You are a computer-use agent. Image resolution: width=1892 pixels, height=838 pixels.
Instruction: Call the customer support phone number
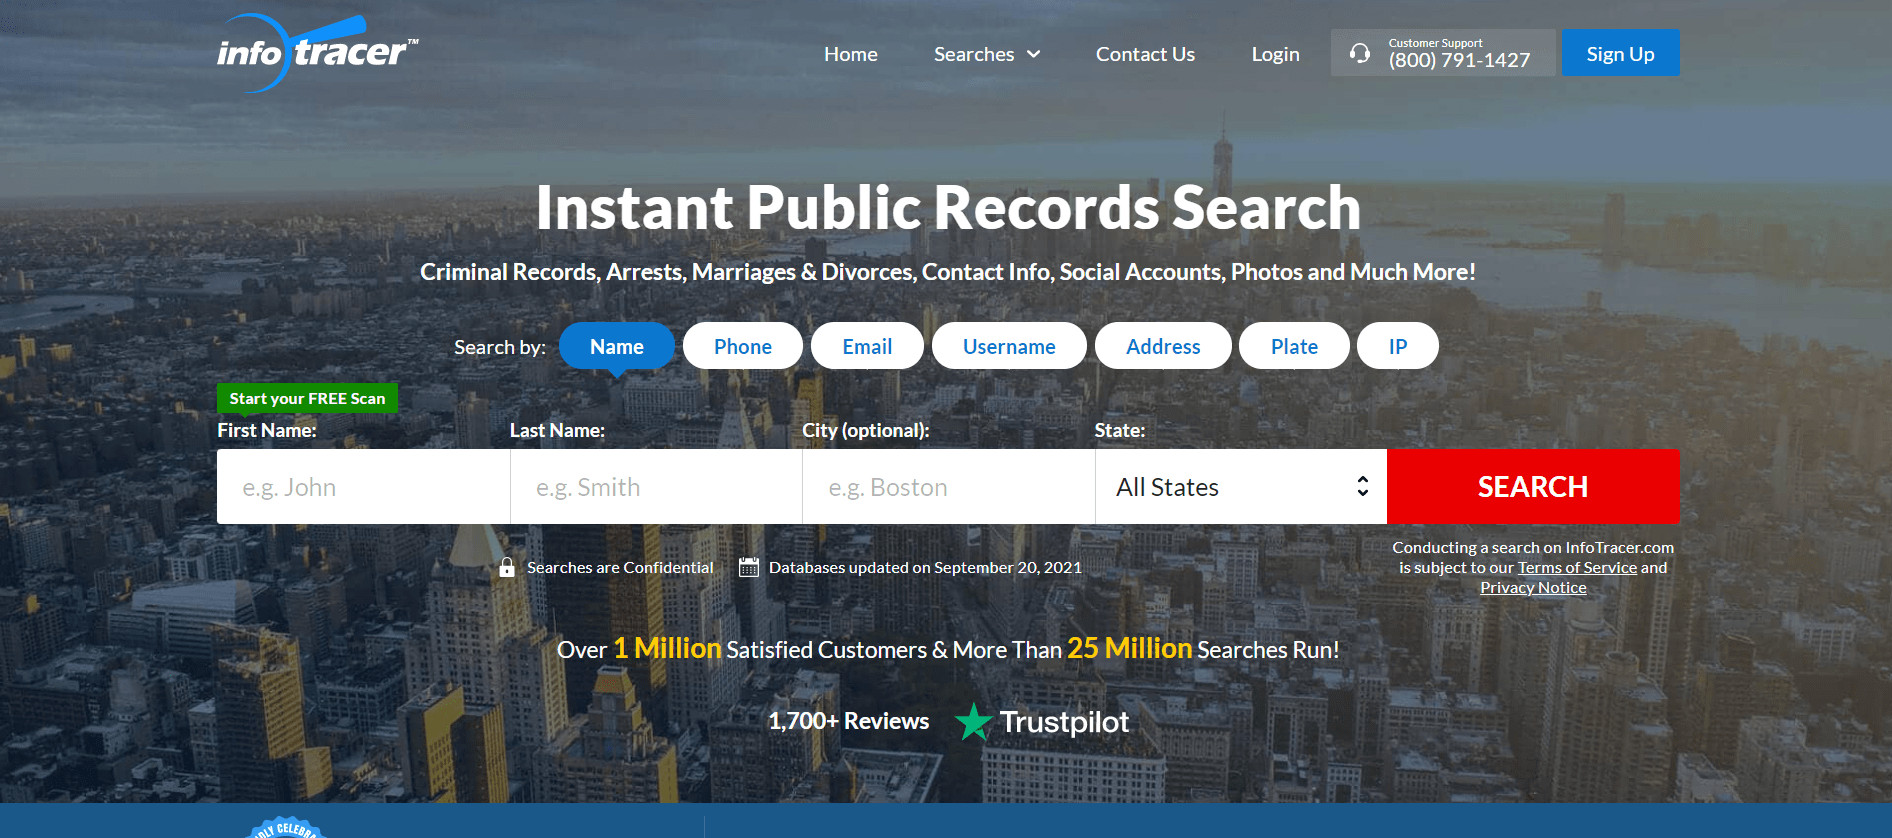pyautogui.click(x=1459, y=60)
